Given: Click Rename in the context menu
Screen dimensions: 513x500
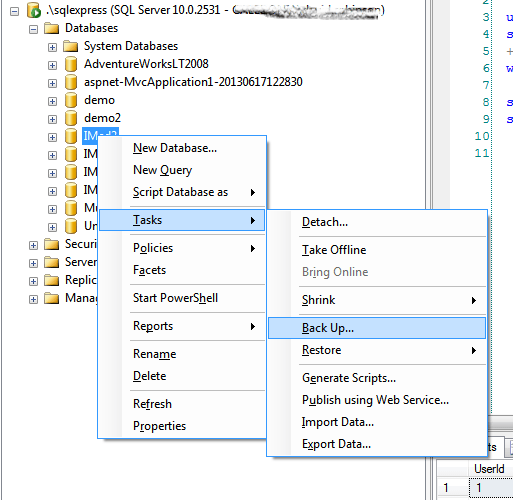Looking at the screenshot, I should pyautogui.click(x=182, y=354).
